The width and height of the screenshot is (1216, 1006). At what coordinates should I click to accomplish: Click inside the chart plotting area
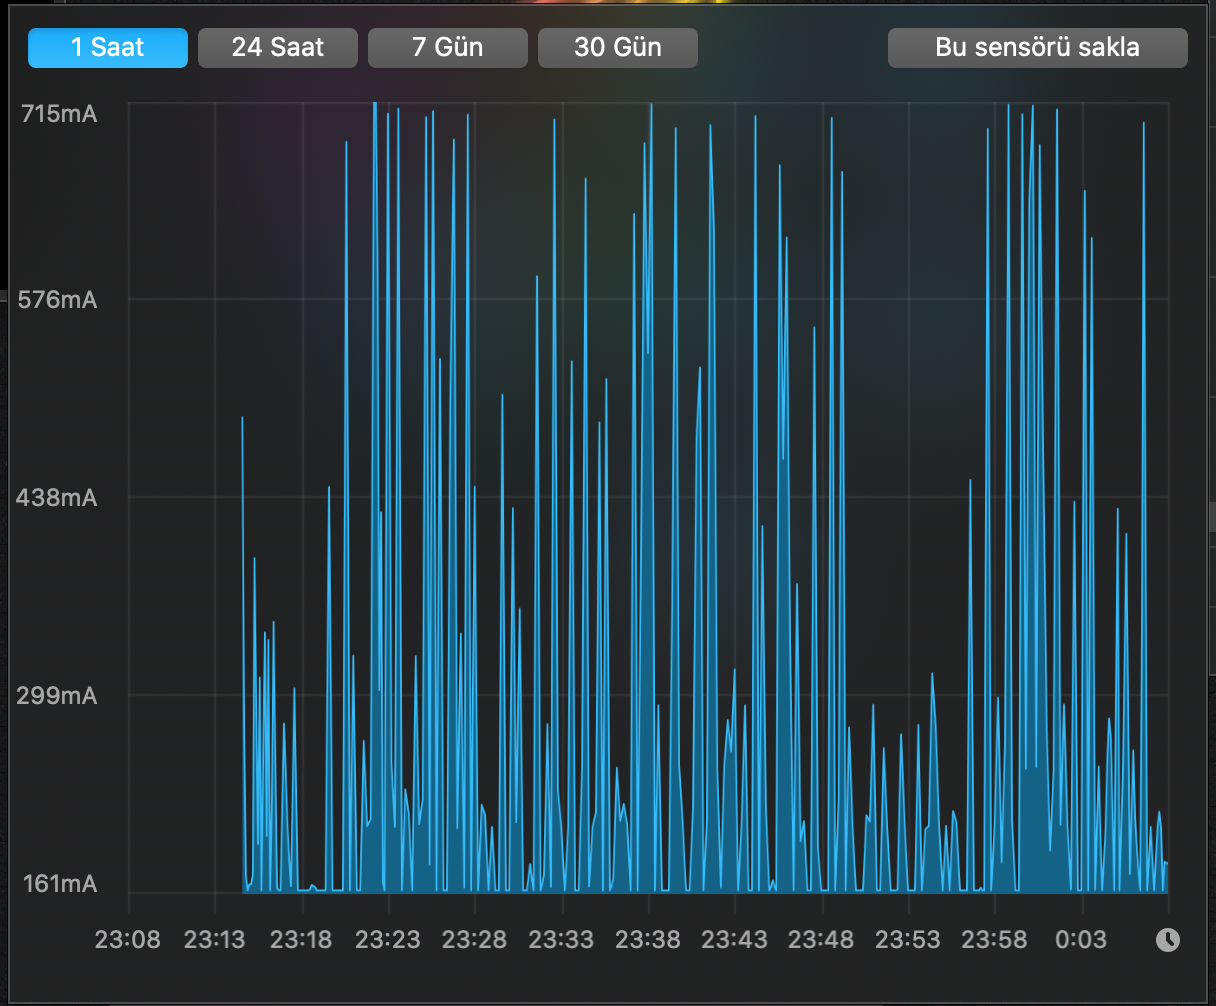click(650, 500)
